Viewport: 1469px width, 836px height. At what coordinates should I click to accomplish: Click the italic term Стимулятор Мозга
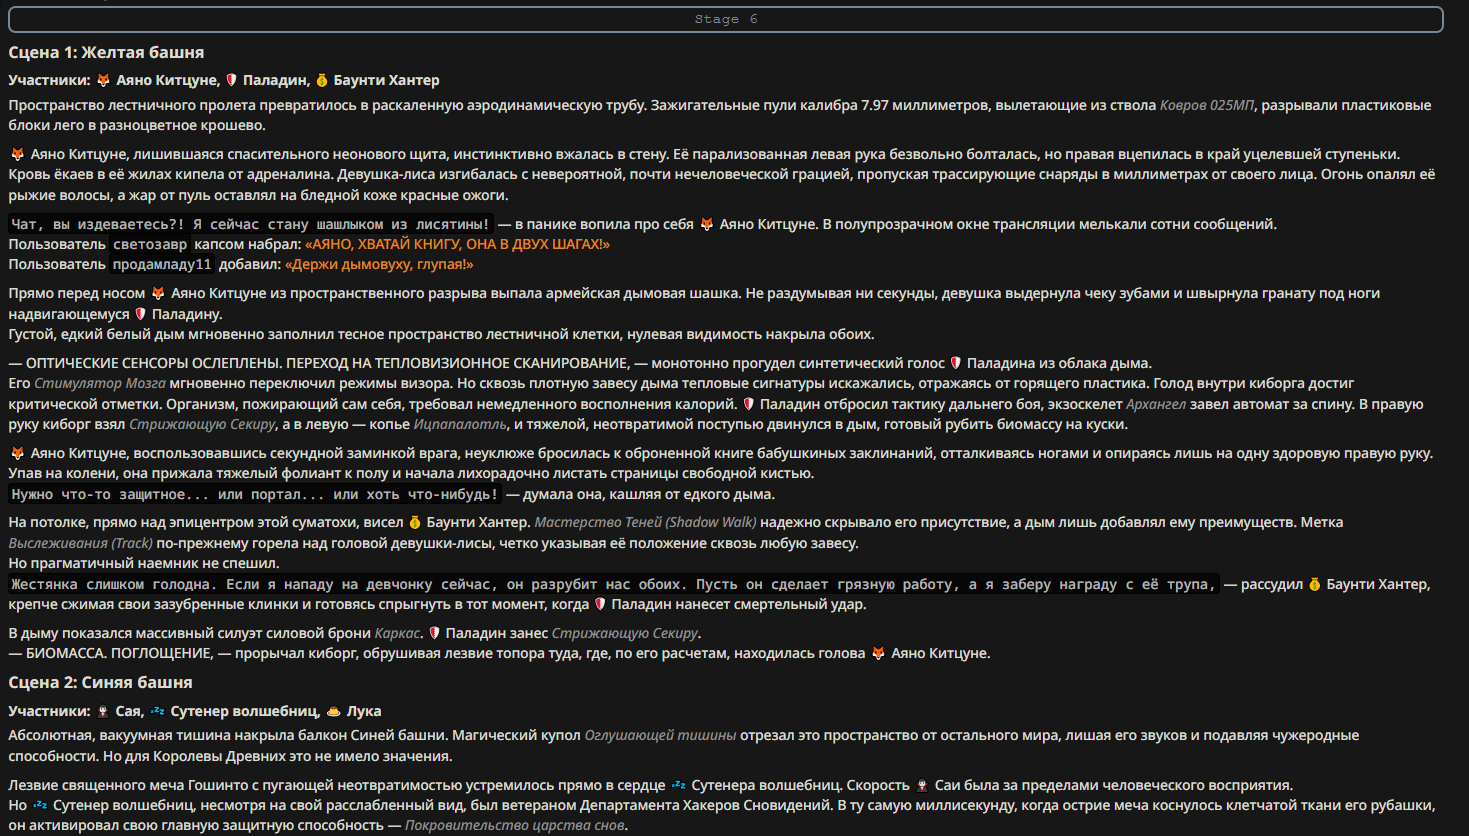pos(100,383)
